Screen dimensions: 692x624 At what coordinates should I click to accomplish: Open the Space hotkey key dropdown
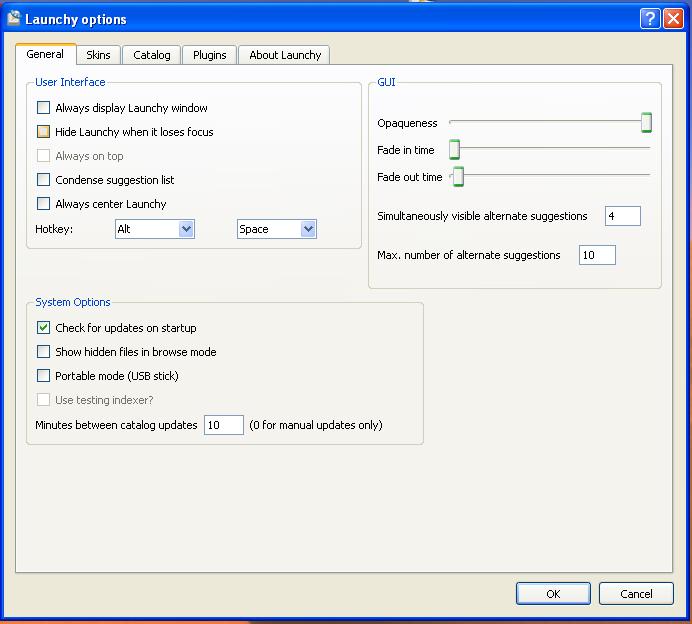pos(277,229)
